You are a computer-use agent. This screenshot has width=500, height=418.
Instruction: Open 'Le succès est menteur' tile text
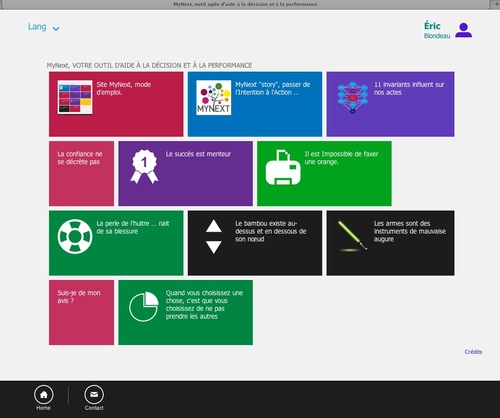click(198, 154)
